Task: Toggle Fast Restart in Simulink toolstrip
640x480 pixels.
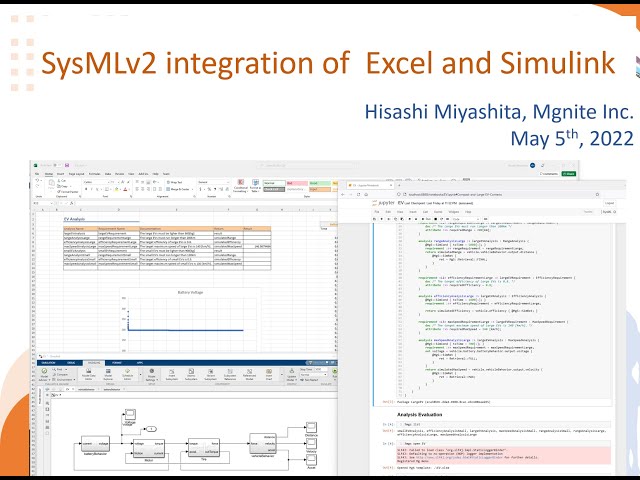Action: (x=309, y=380)
